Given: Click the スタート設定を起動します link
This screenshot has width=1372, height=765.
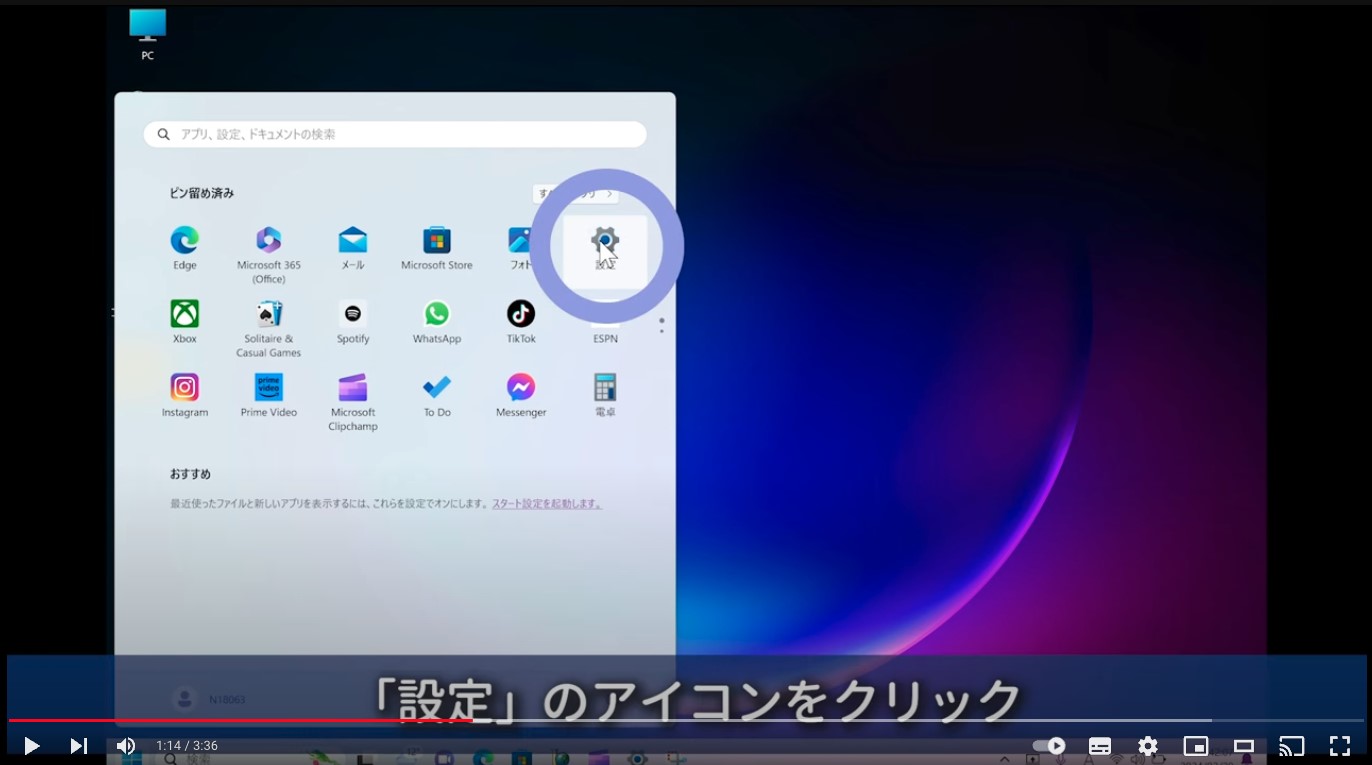Looking at the screenshot, I should coord(546,504).
